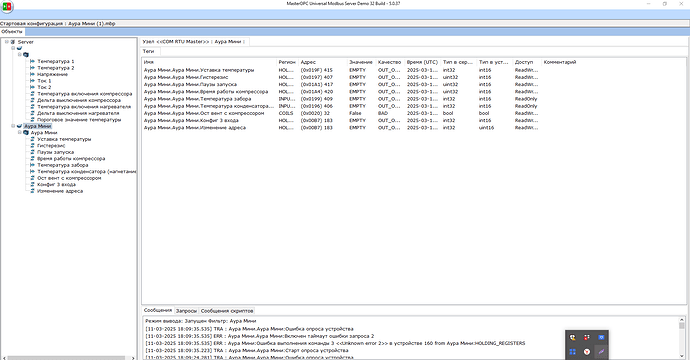The height and width of the screenshot is (360, 690).
Task: Switch to the Запросы tab
Action: 186,311
